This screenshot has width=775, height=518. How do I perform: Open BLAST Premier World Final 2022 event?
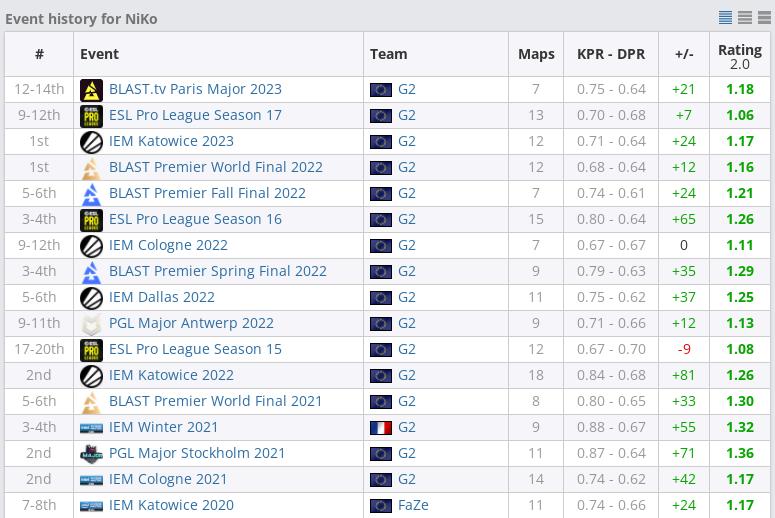(x=215, y=167)
